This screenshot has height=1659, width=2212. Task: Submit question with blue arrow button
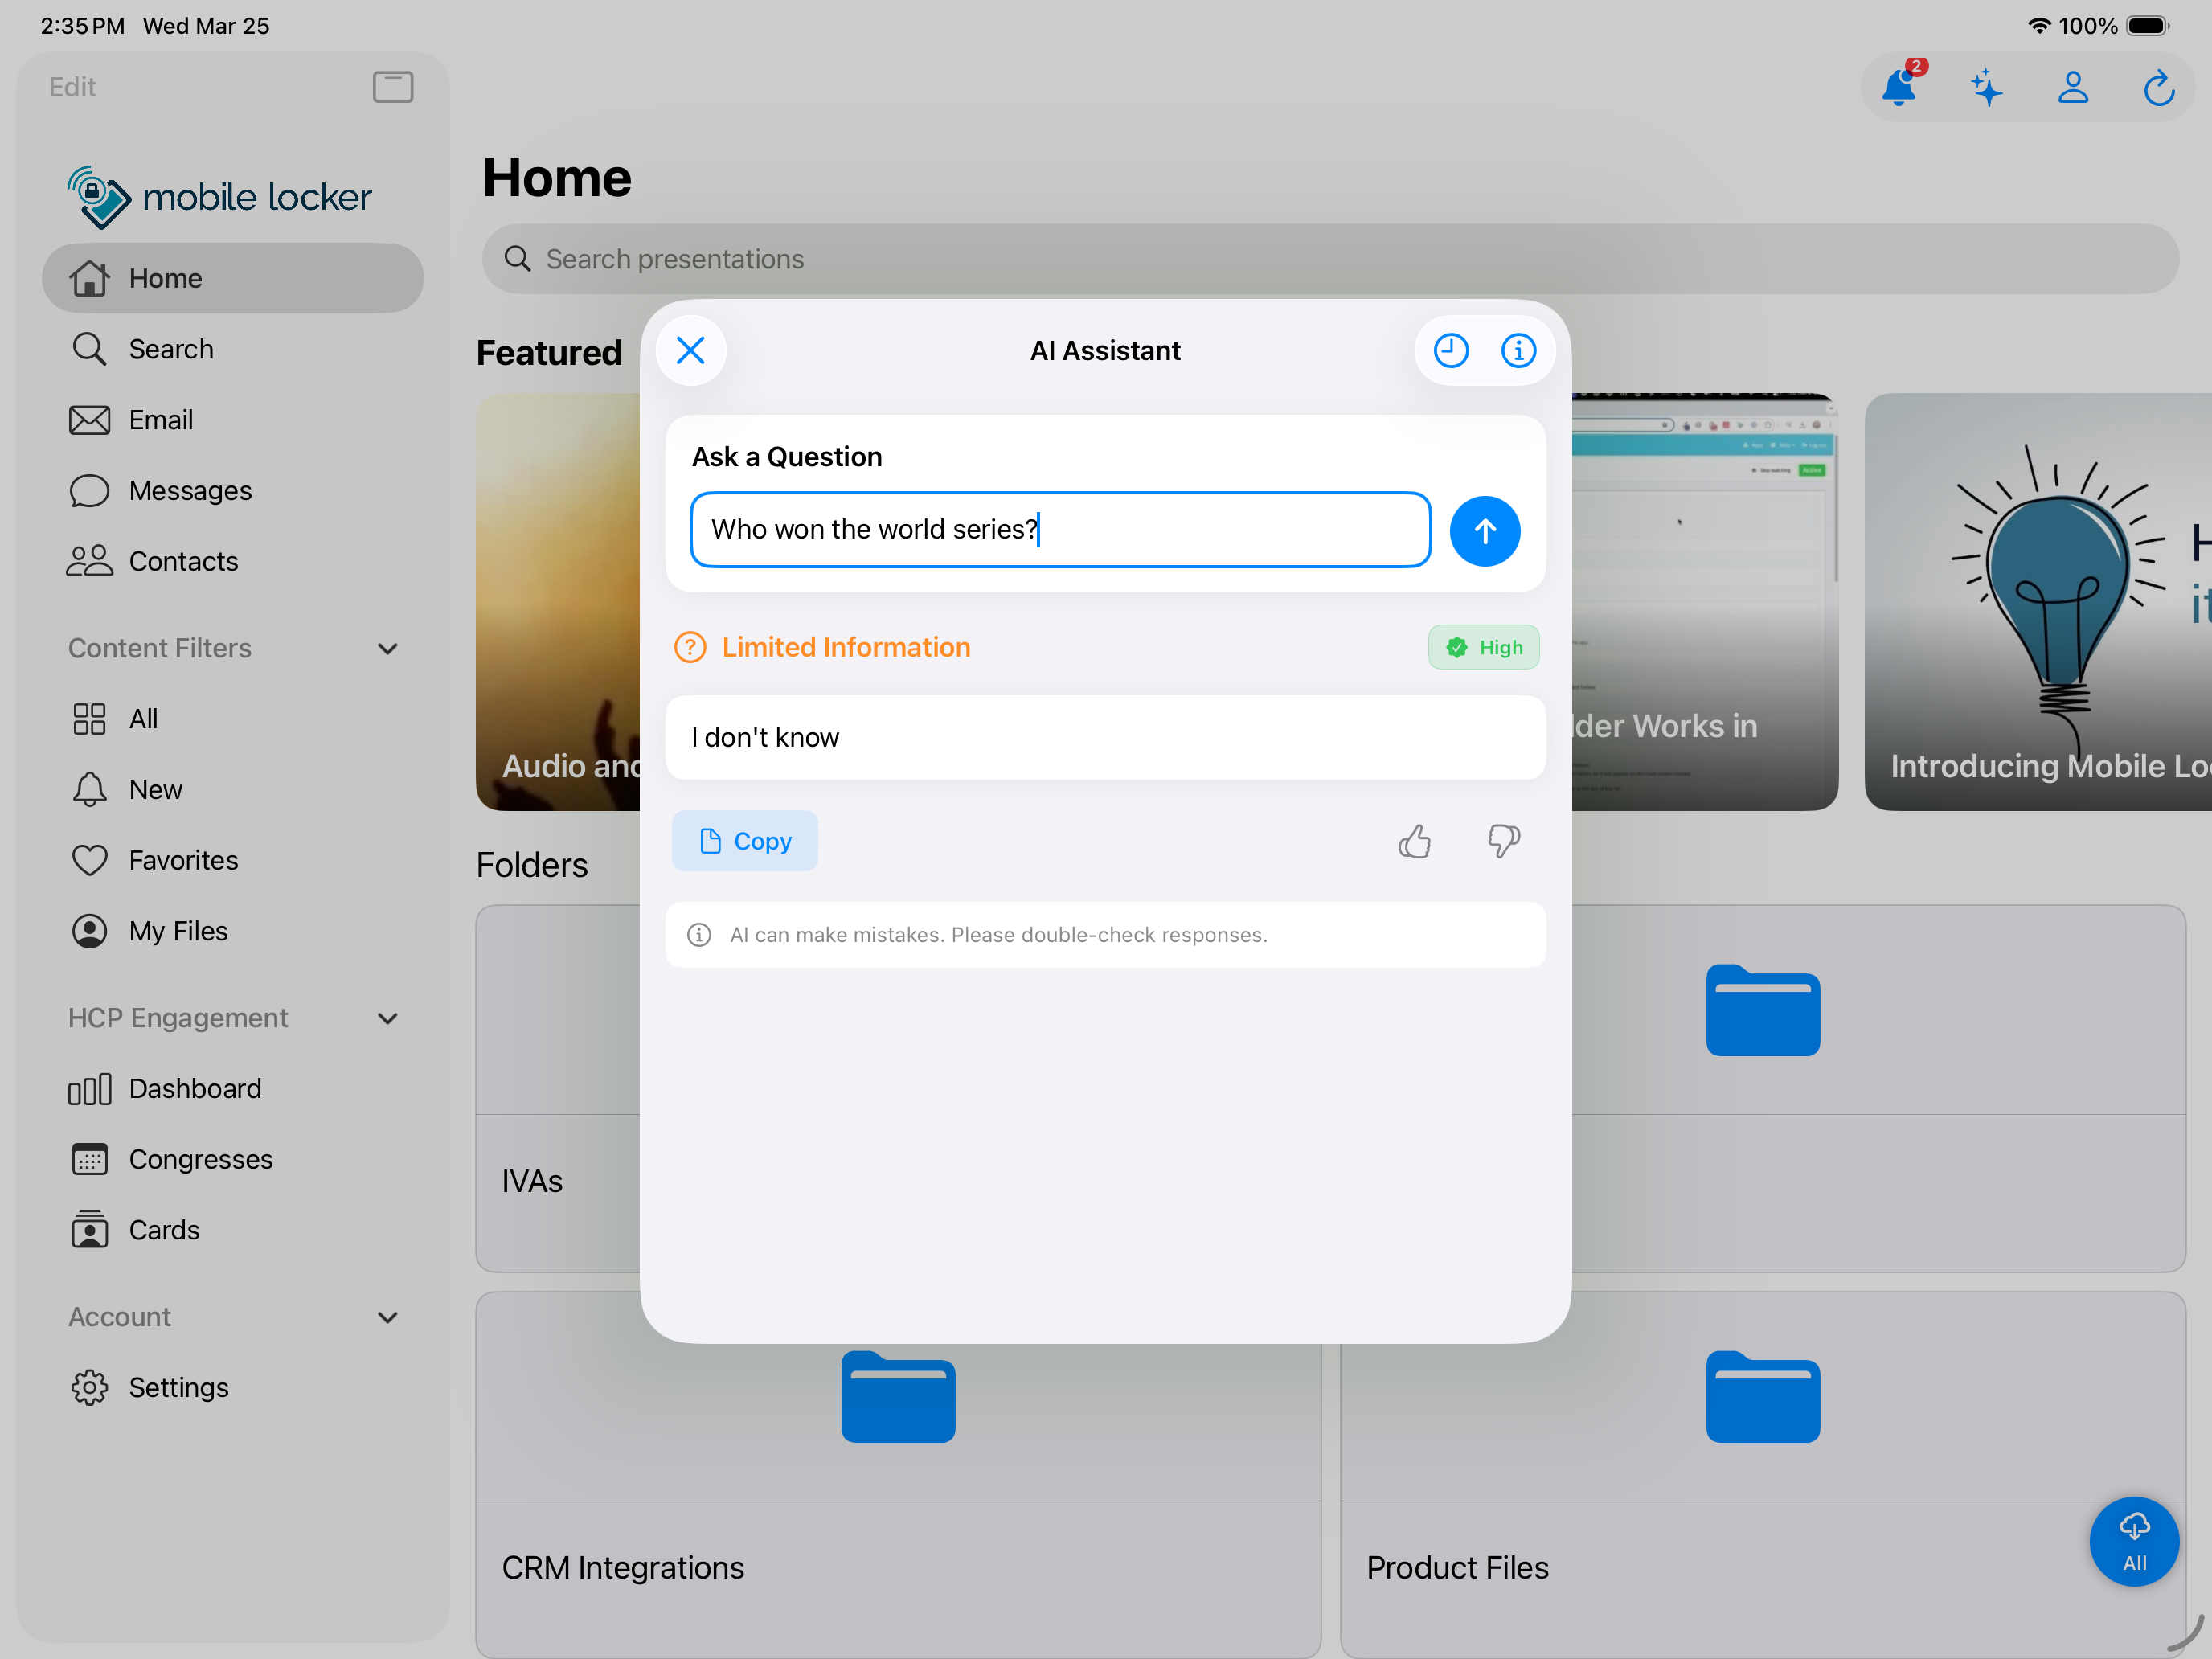1484,531
